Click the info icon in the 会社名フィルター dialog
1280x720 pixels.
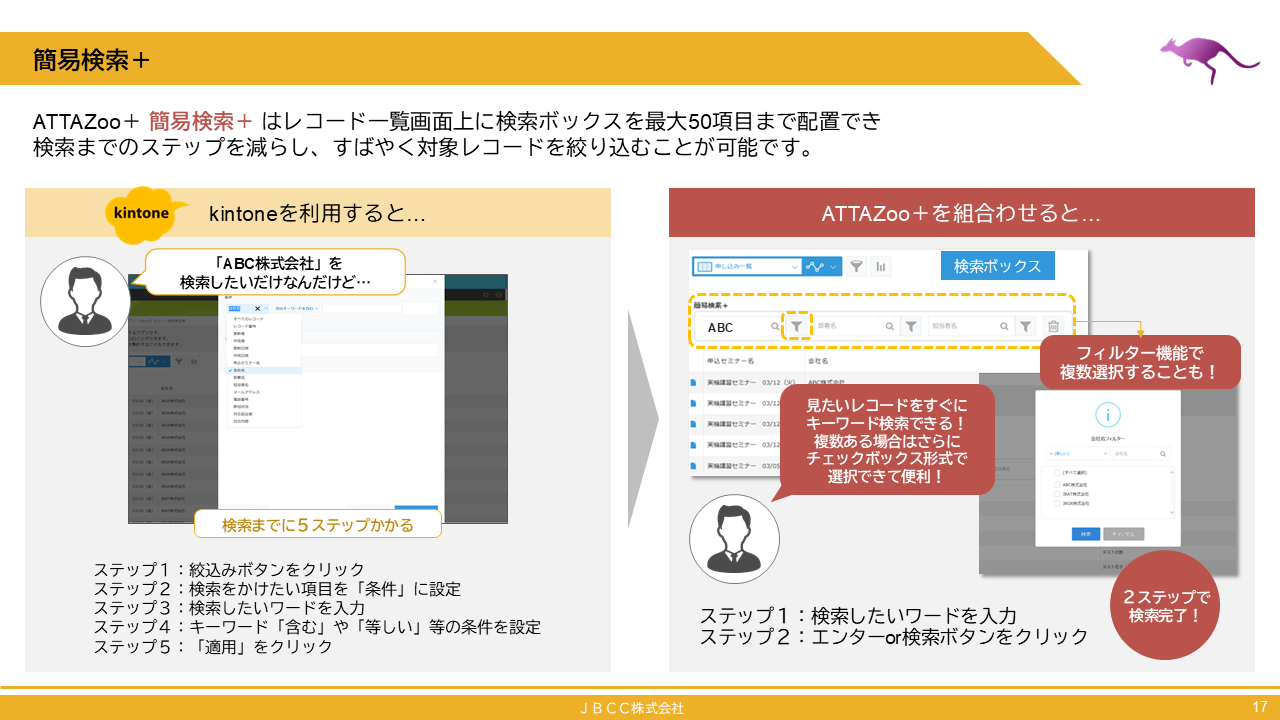click(1108, 414)
